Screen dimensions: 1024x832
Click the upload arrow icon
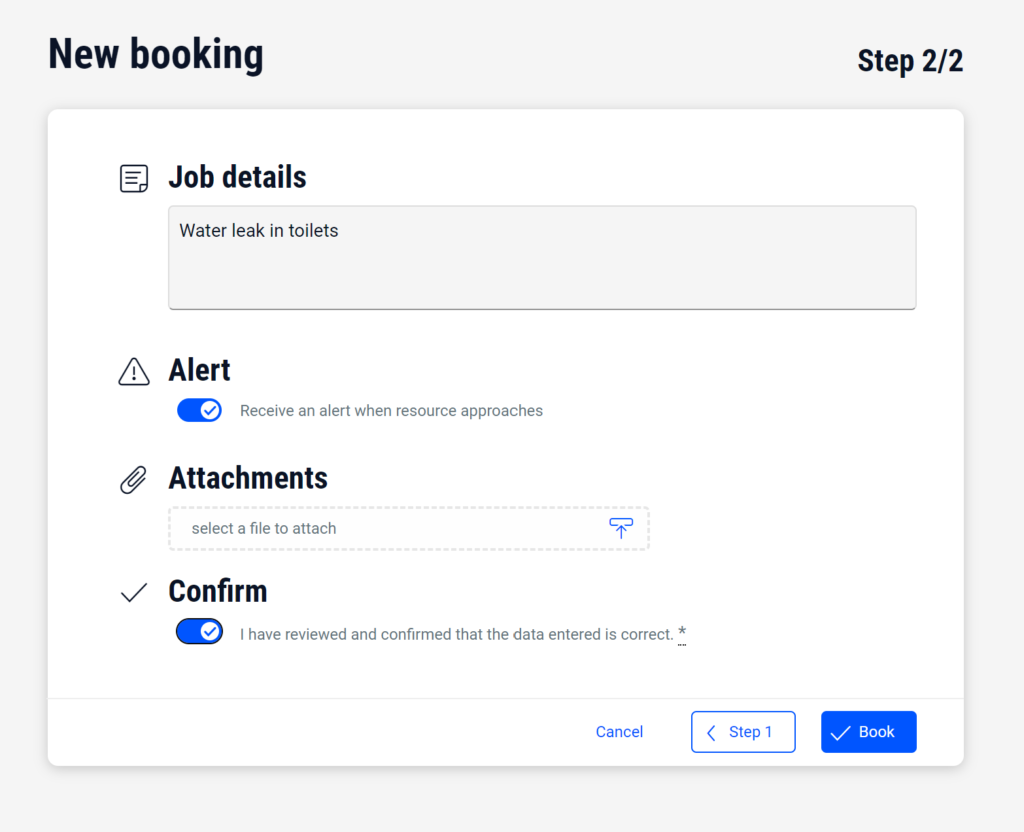pyautogui.click(x=621, y=528)
